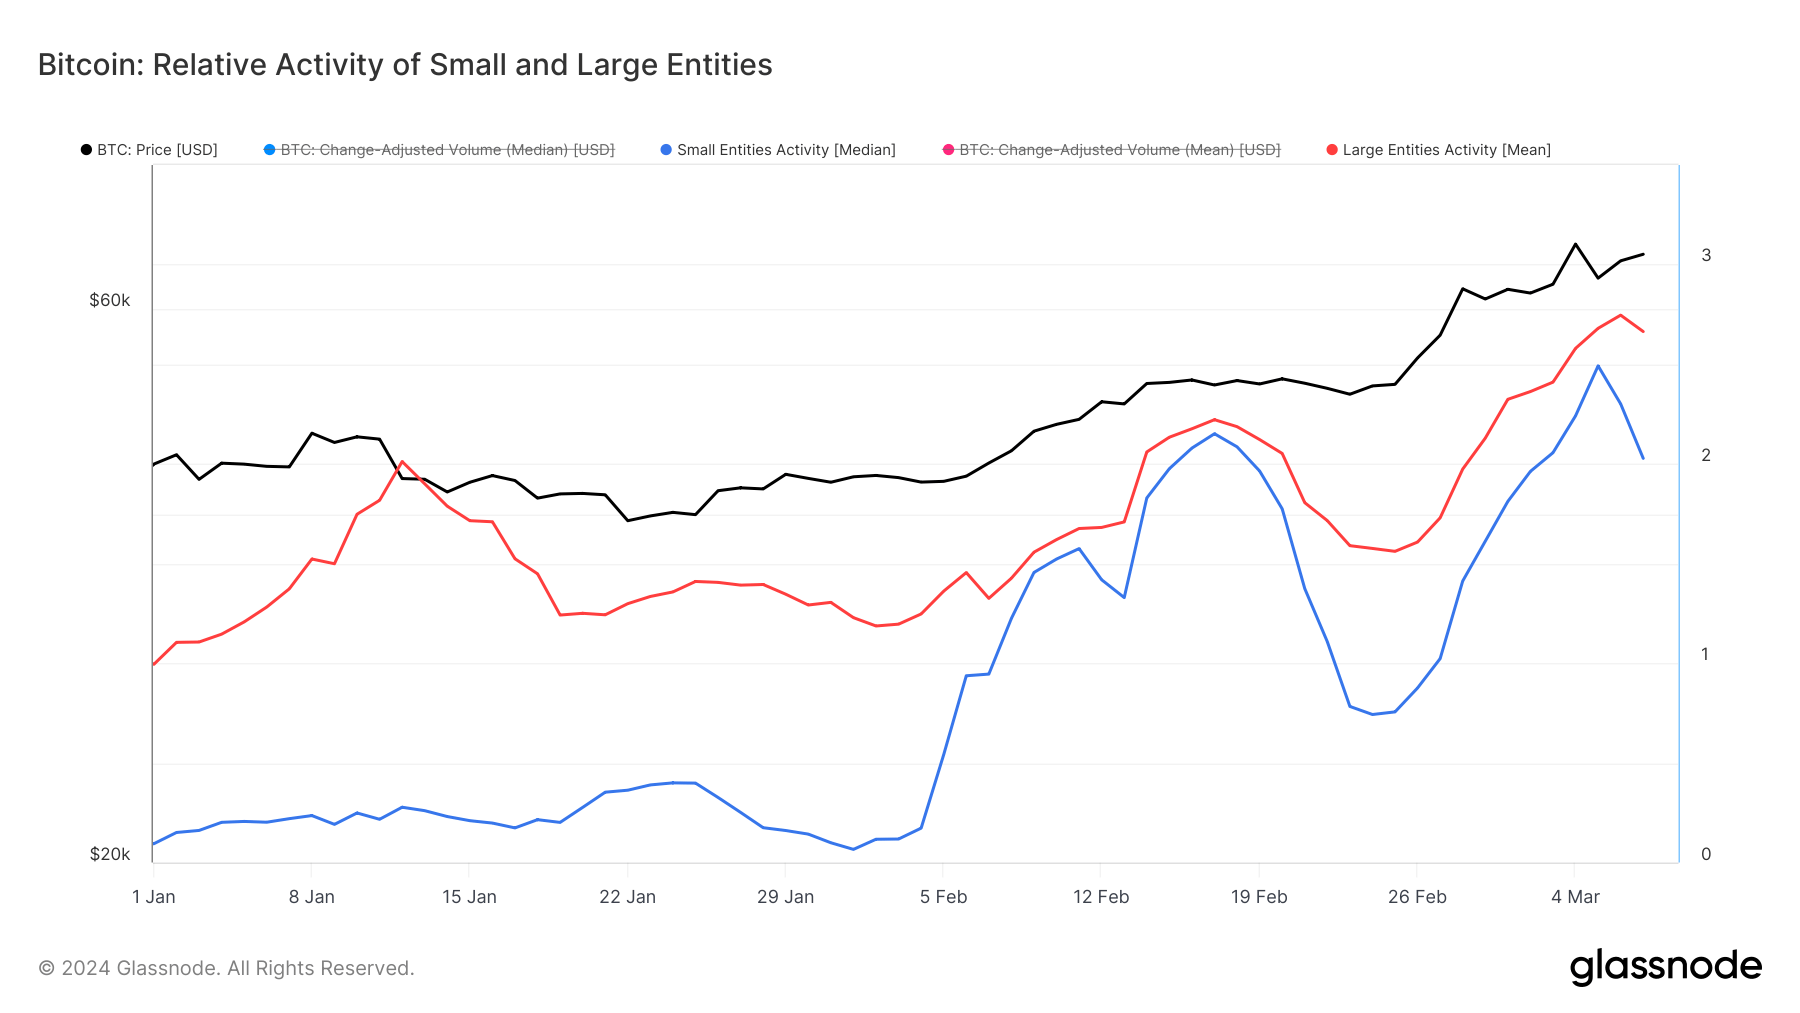Click the 4 Mar x-axis label
The image size is (1800, 1013).
(x=1577, y=897)
